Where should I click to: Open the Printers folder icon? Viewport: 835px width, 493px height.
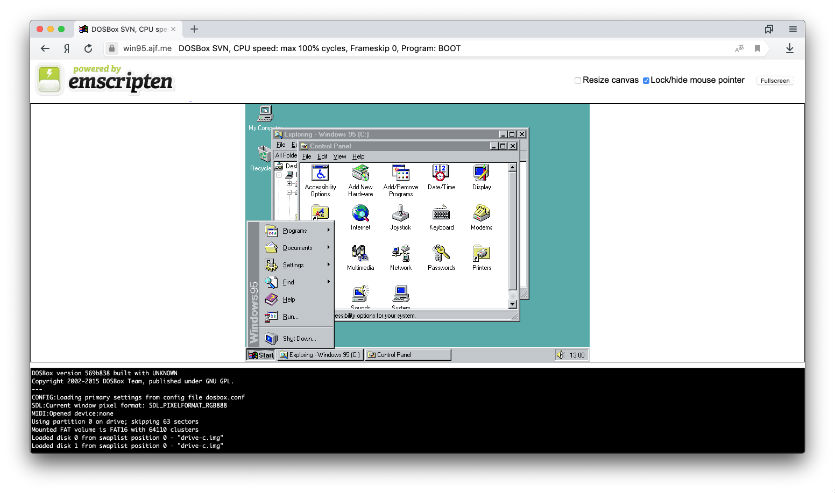click(481, 255)
